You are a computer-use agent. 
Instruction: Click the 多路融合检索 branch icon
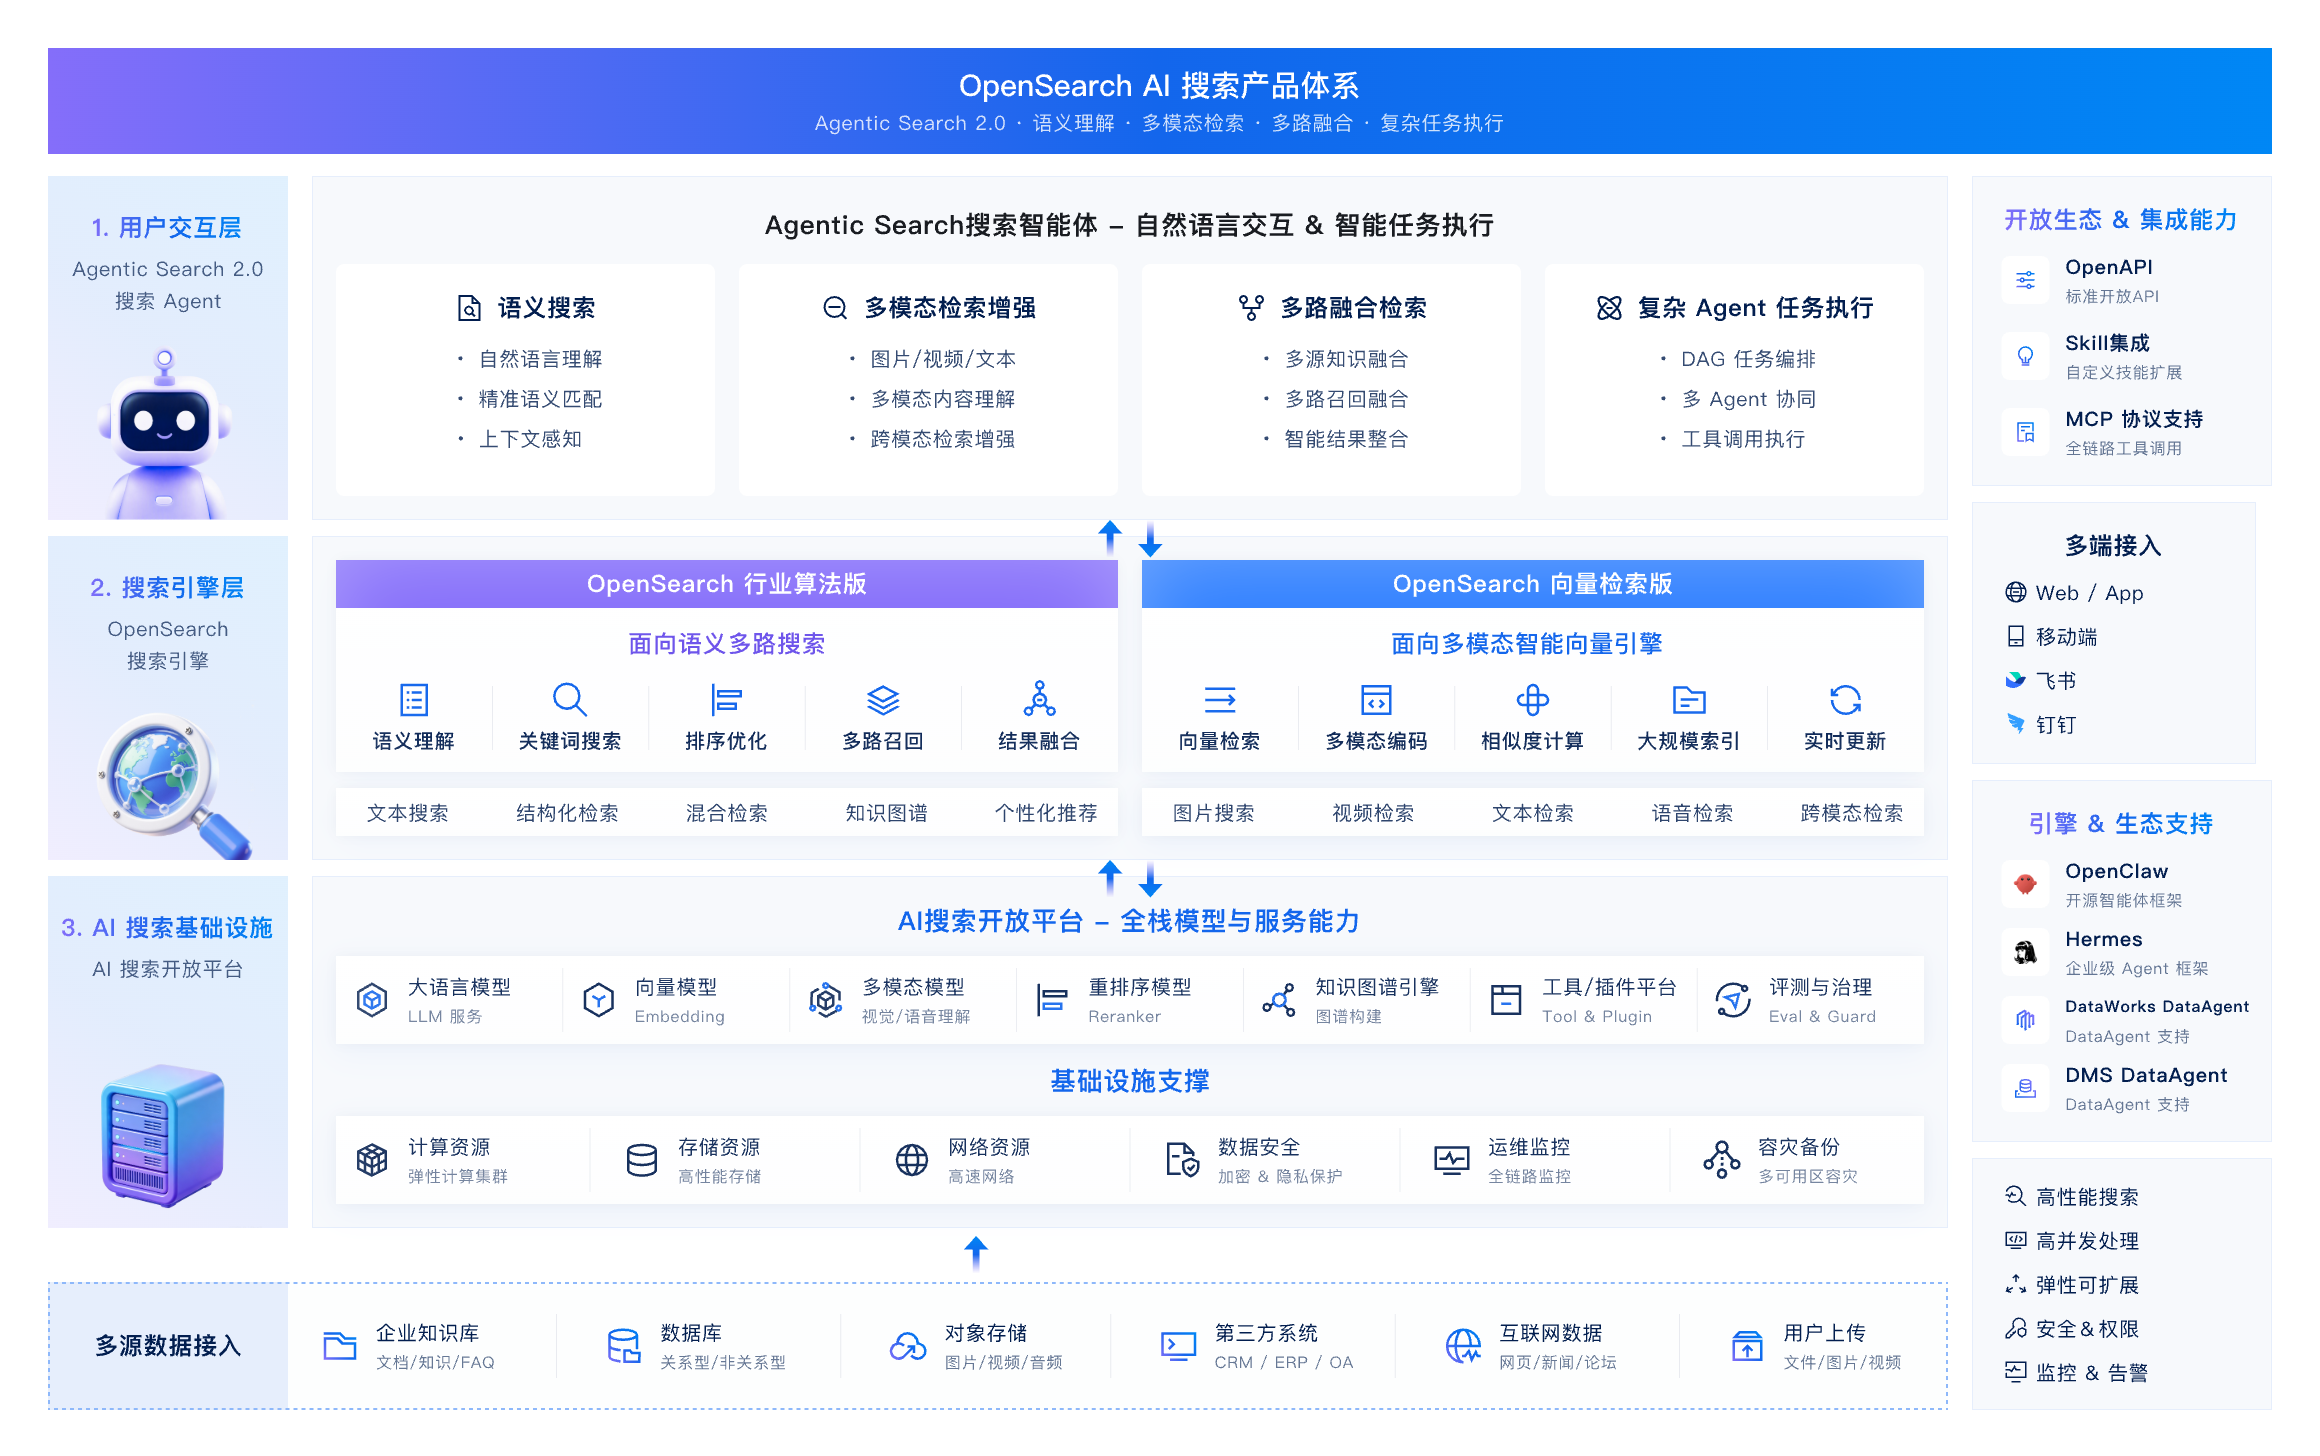tap(1251, 308)
